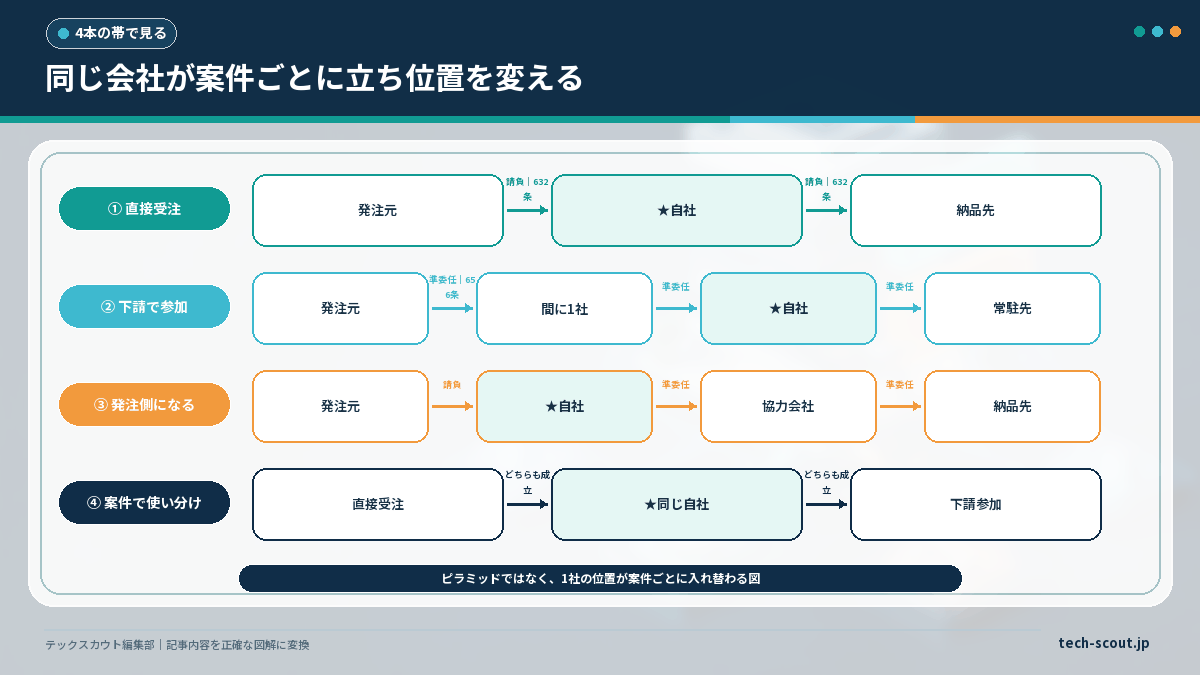Select the ★同じ自社 box
Image resolution: width=1200 pixels, height=675 pixels.
(677, 504)
